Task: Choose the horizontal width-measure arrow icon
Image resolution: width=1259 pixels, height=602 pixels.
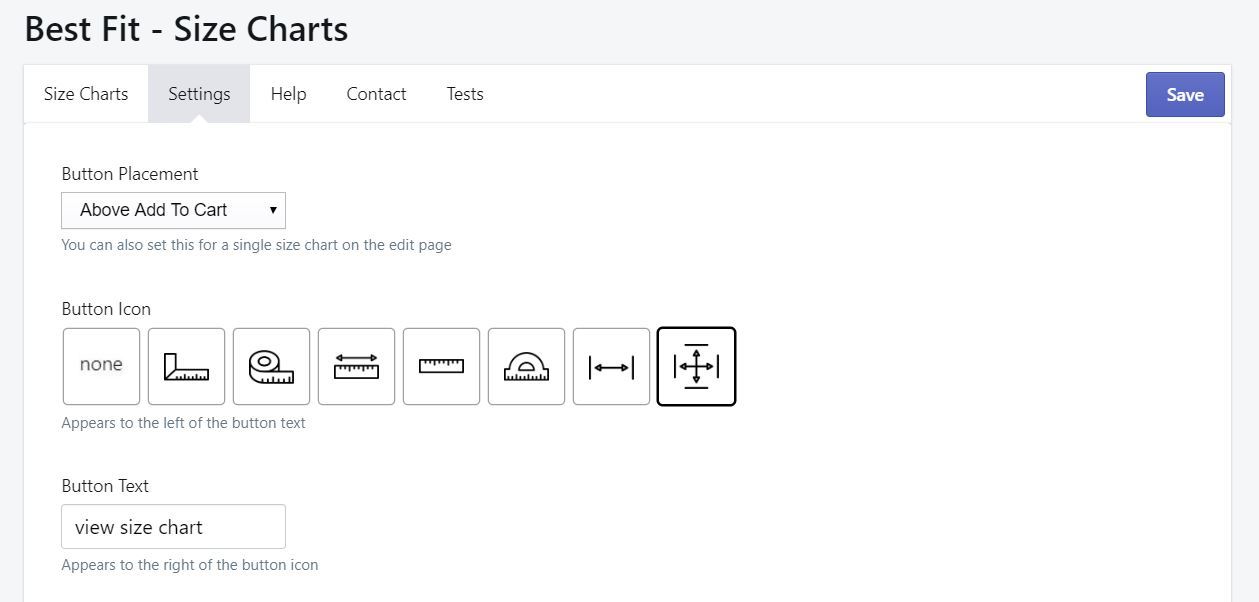Action: 611,366
